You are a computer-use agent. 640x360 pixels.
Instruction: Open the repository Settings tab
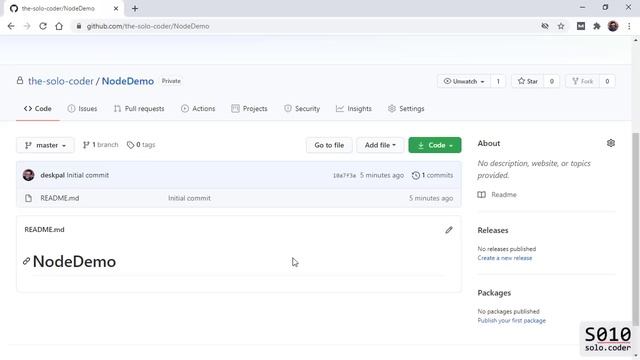coord(406,109)
